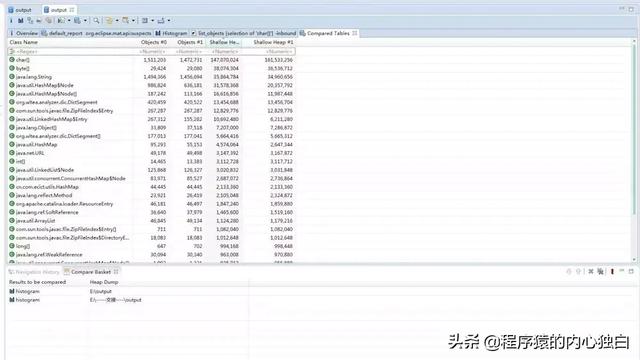Close the active output editor tab
This screenshot has width=640, height=360.
coord(72,10)
